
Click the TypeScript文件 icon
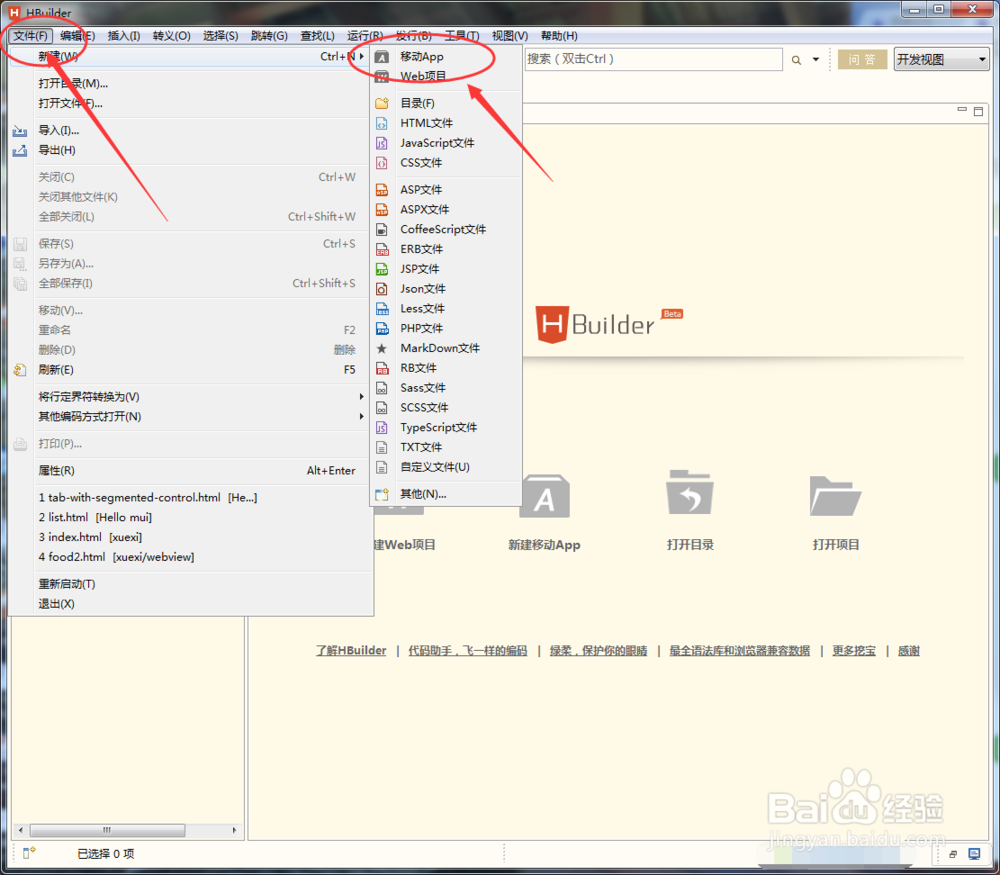pos(381,427)
